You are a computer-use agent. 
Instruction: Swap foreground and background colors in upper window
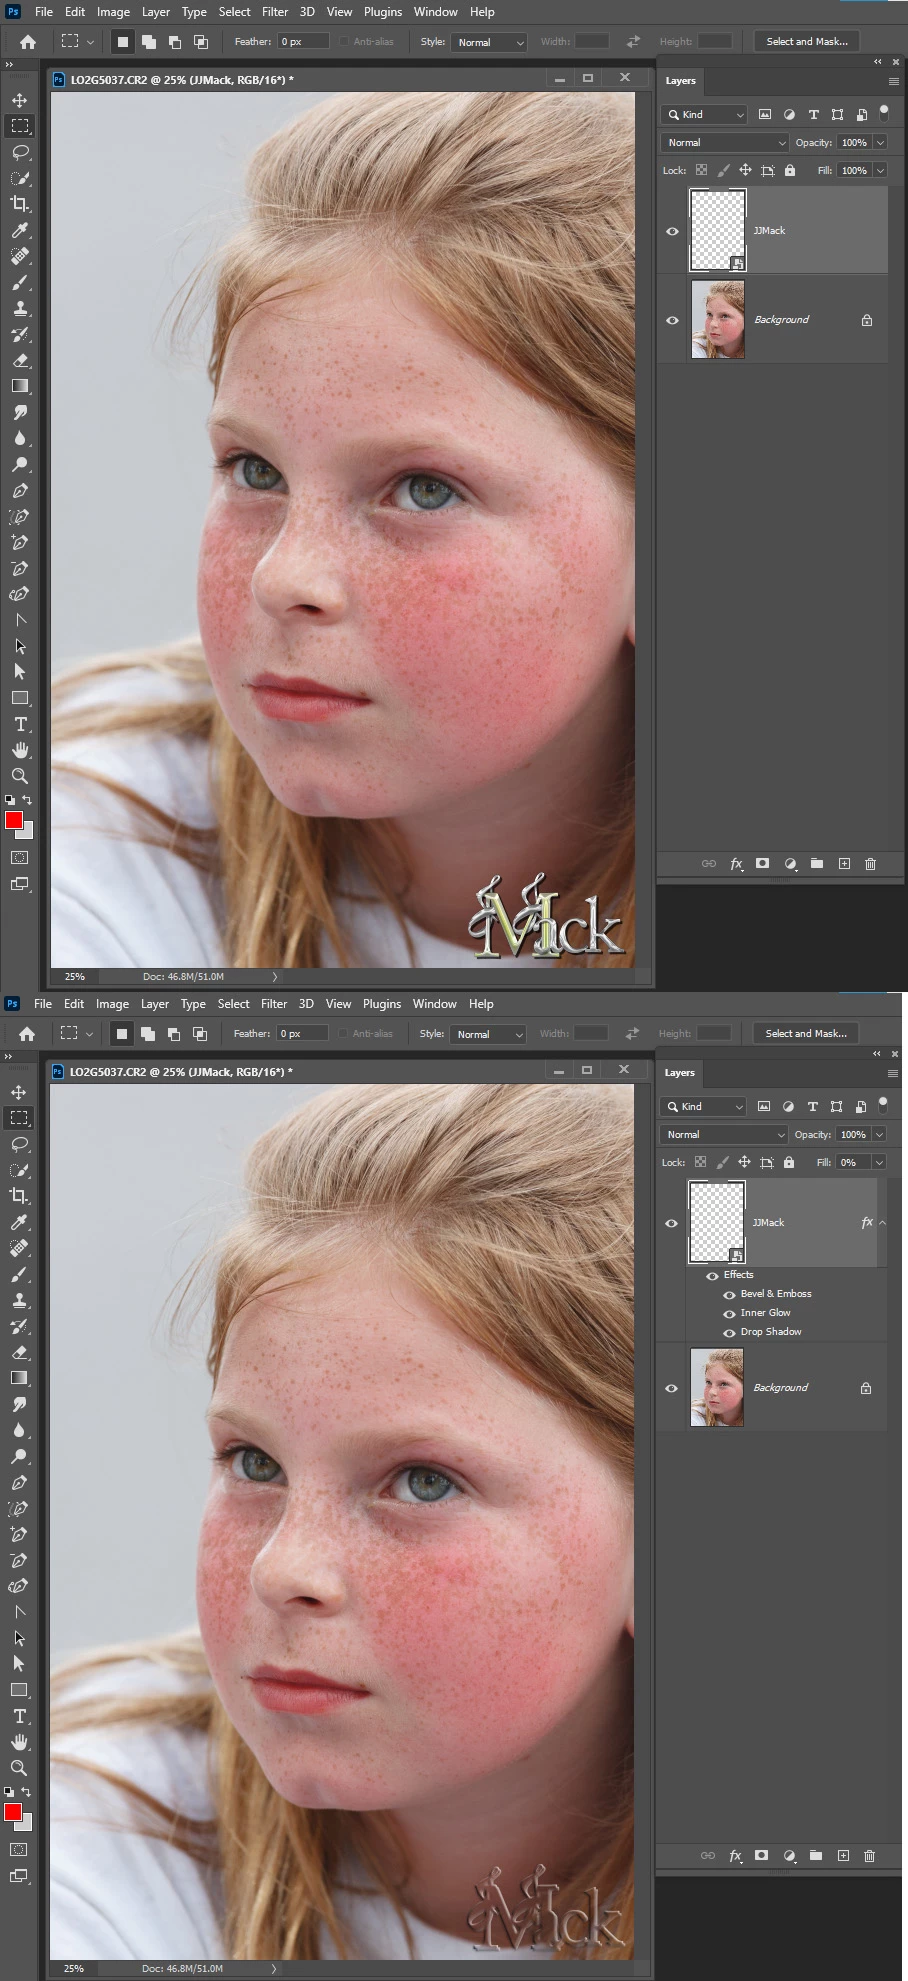[27, 800]
